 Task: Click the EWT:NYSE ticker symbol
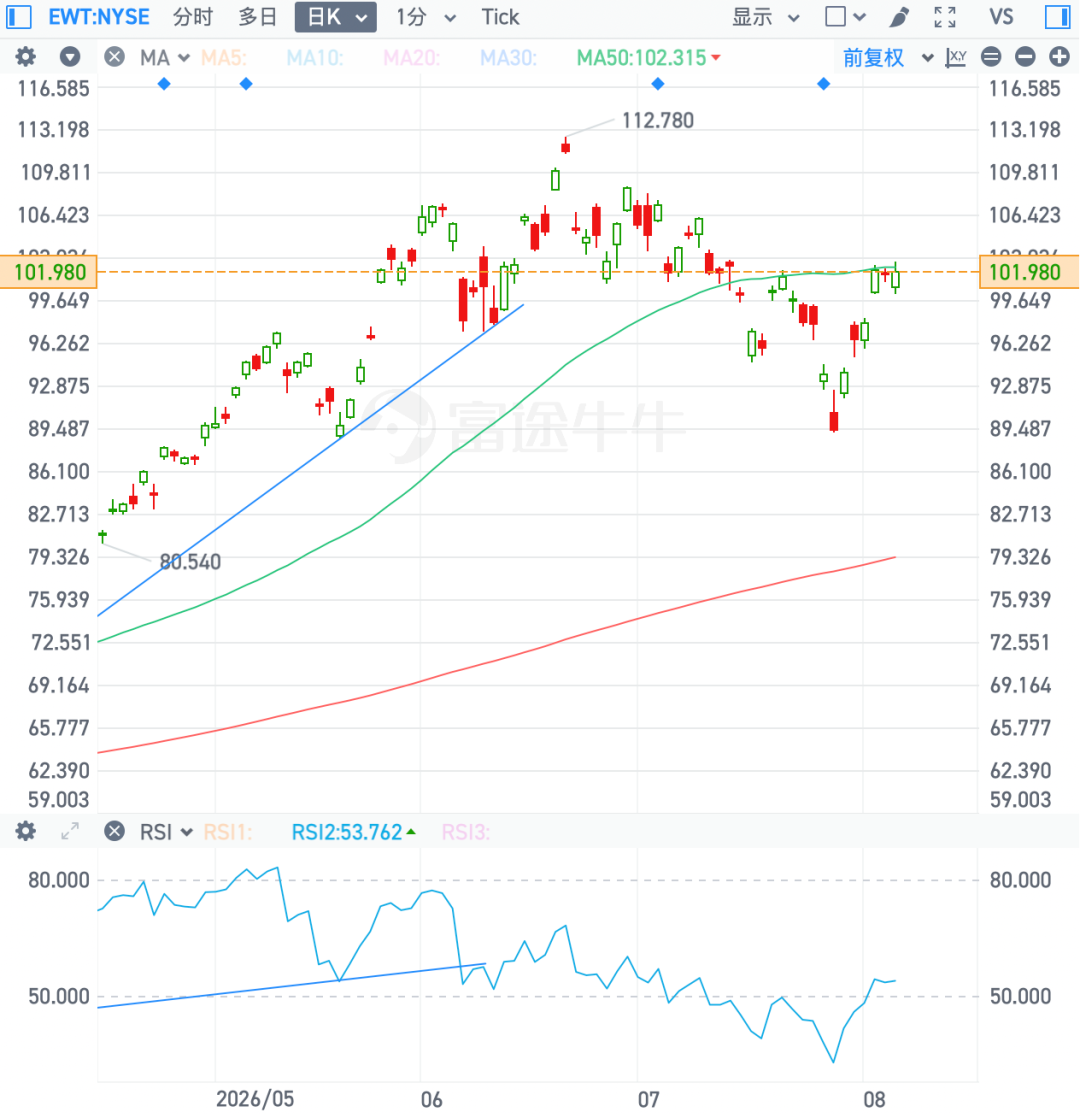pyautogui.click(x=99, y=16)
